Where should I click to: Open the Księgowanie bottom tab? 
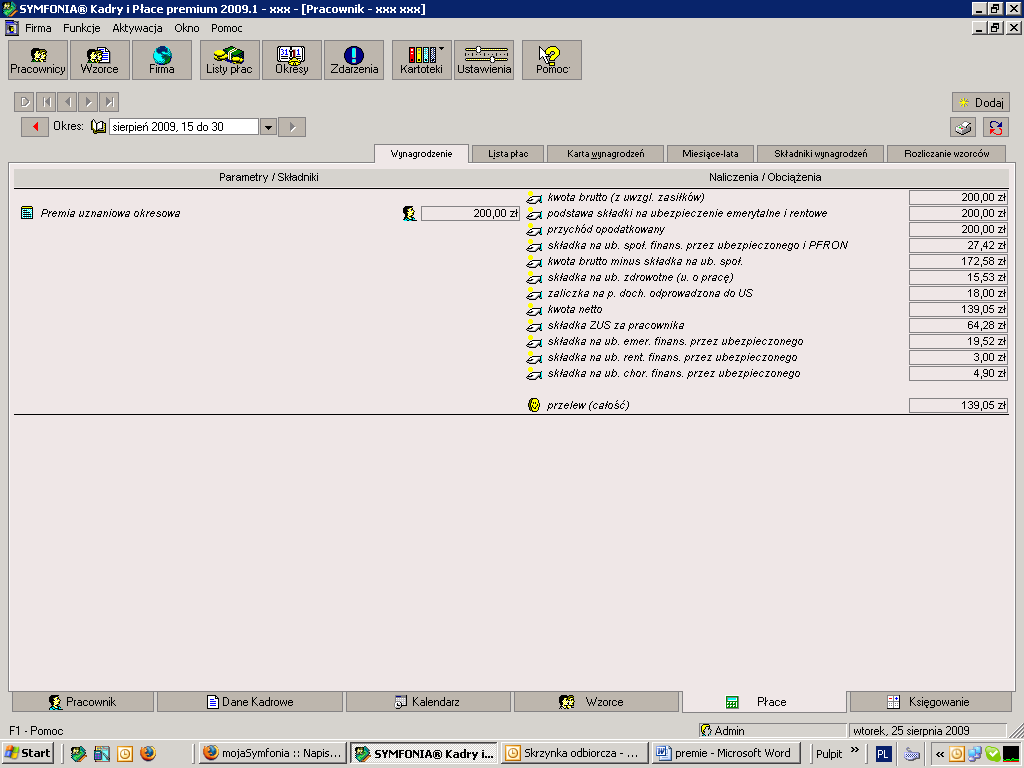pos(929,702)
